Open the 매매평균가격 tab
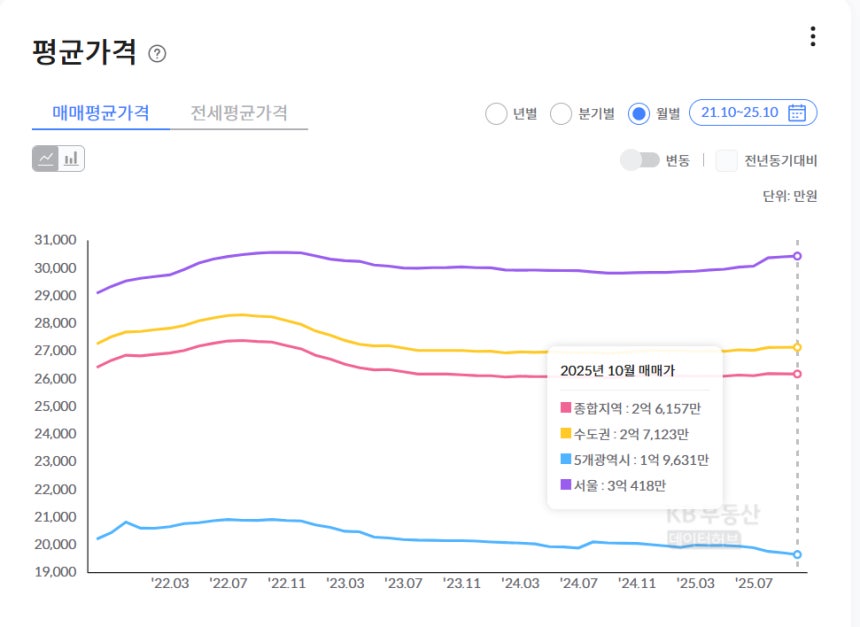The image size is (860, 627). click(x=101, y=113)
